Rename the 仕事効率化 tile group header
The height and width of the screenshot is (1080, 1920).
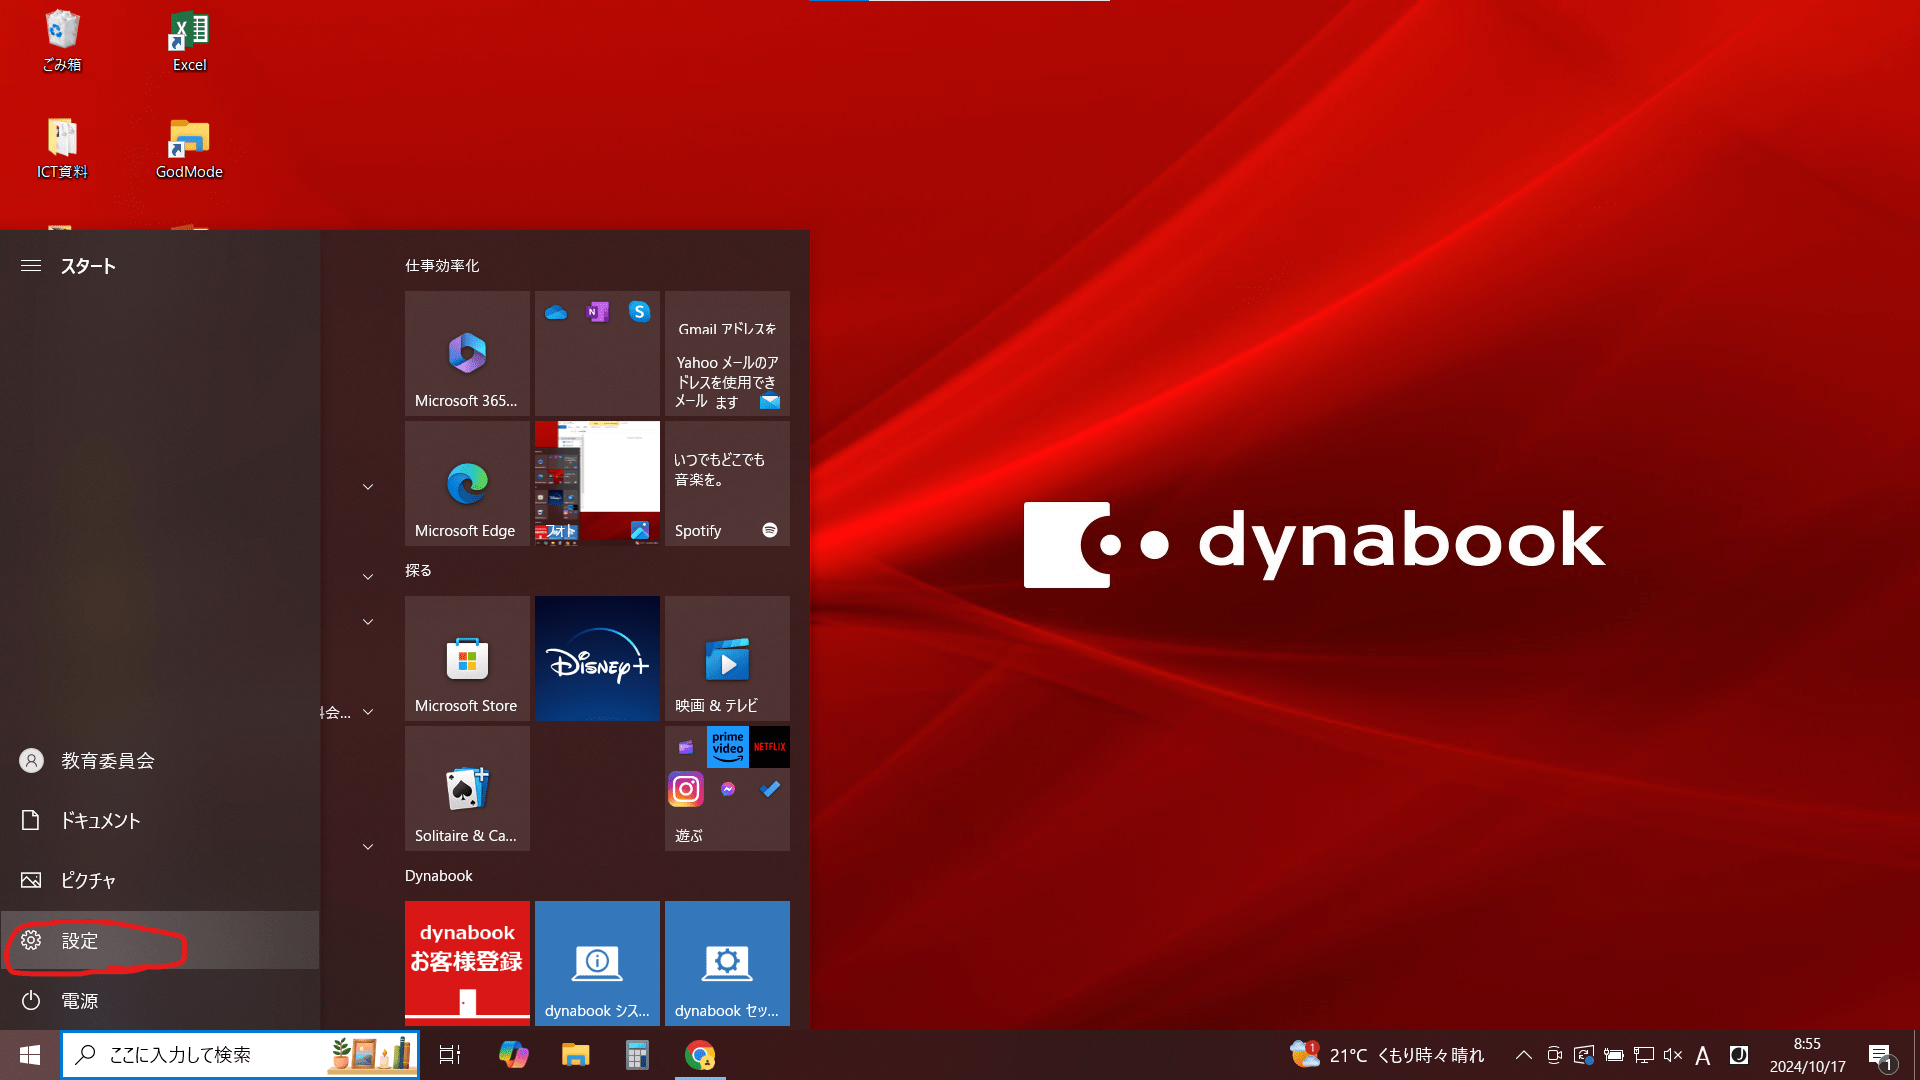pyautogui.click(x=442, y=266)
